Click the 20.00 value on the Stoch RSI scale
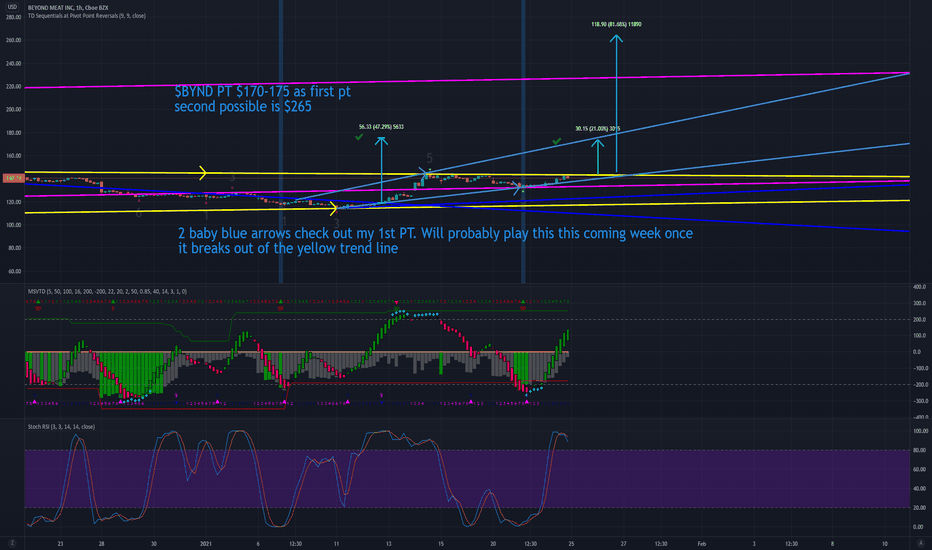 point(919,508)
